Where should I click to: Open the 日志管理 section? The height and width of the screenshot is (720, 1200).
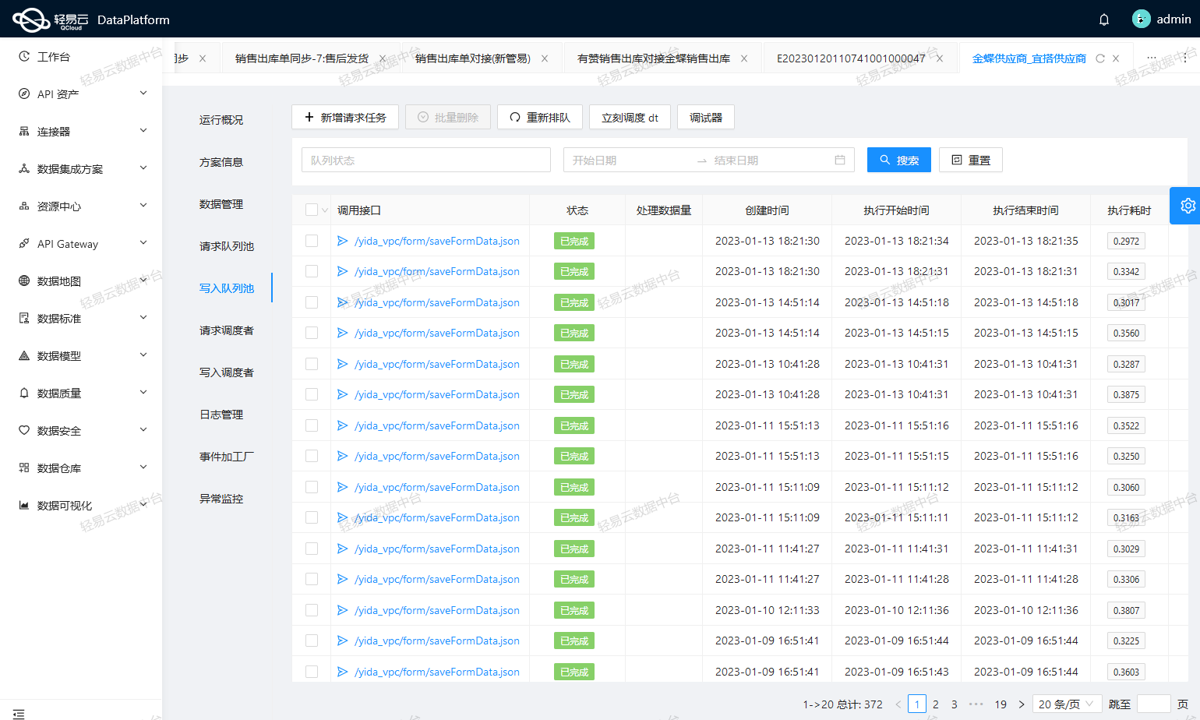point(221,414)
